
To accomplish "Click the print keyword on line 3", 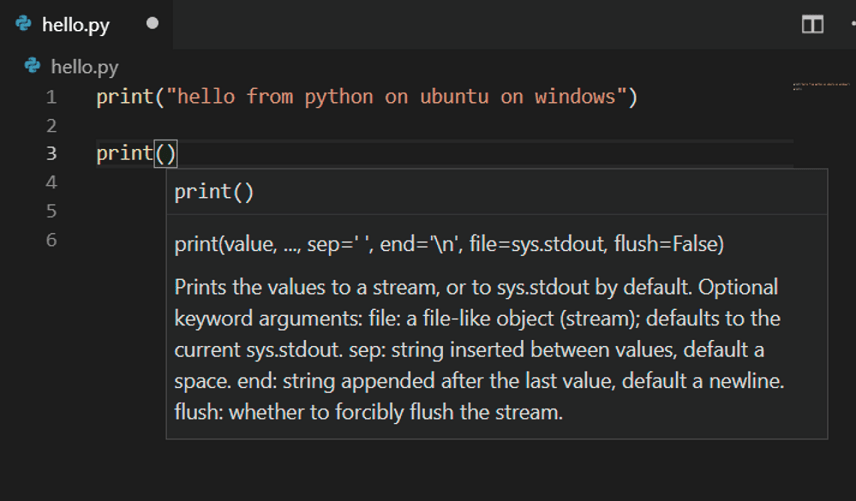I will (124, 154).
